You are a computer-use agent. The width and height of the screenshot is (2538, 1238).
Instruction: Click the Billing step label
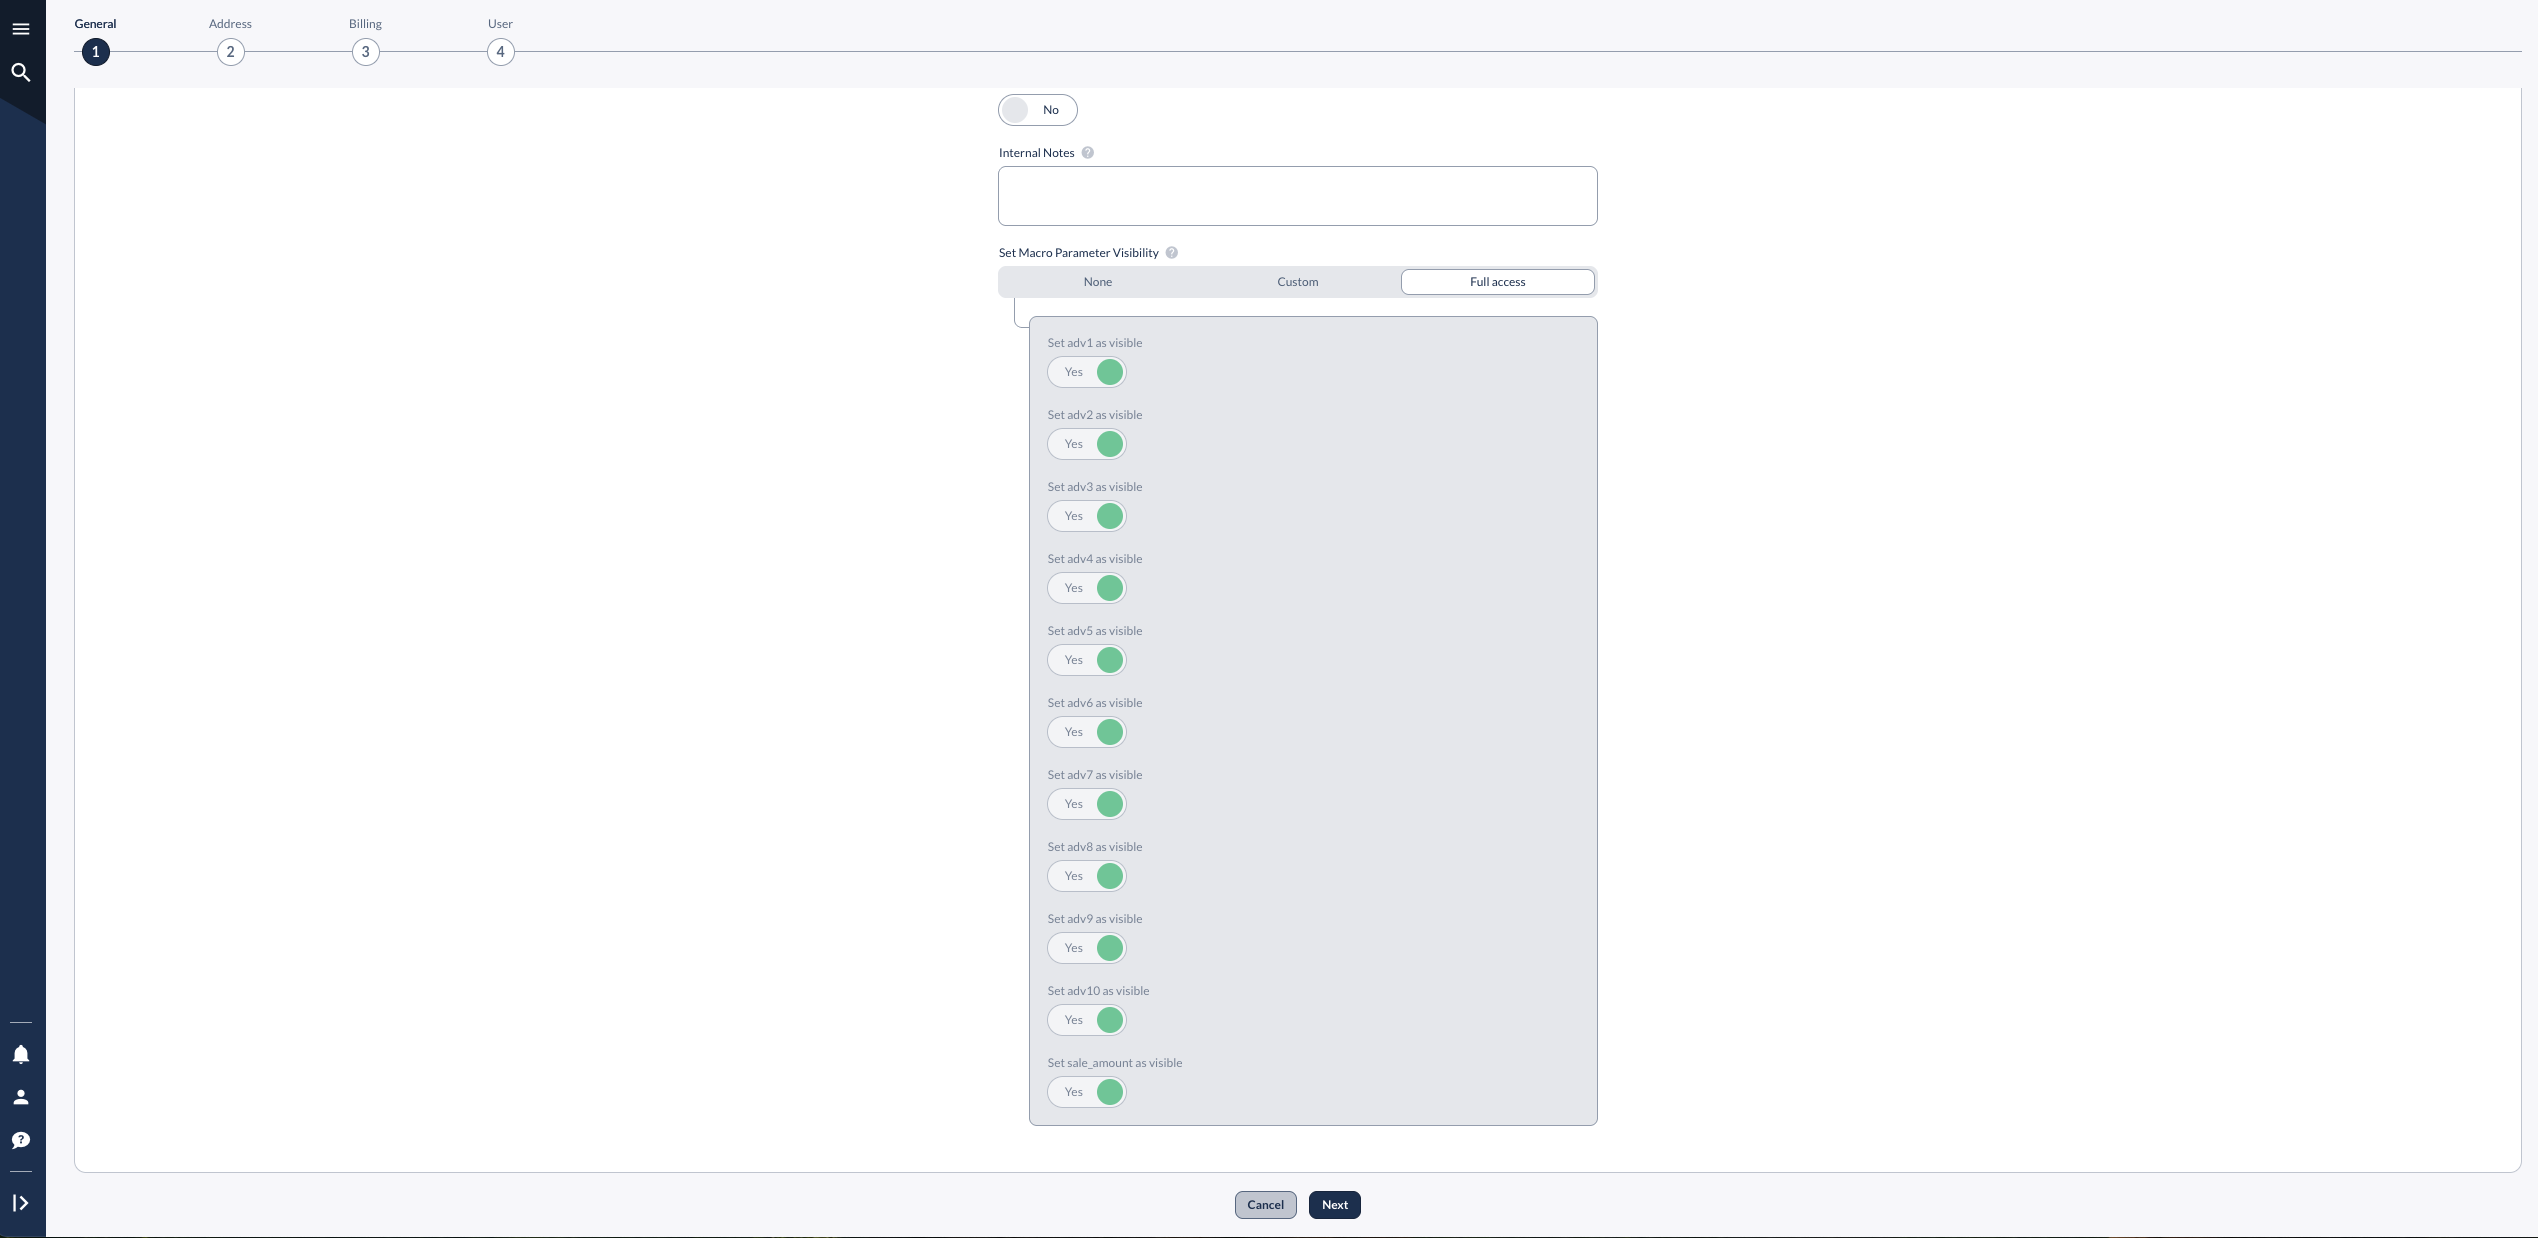tap(366, 24)
